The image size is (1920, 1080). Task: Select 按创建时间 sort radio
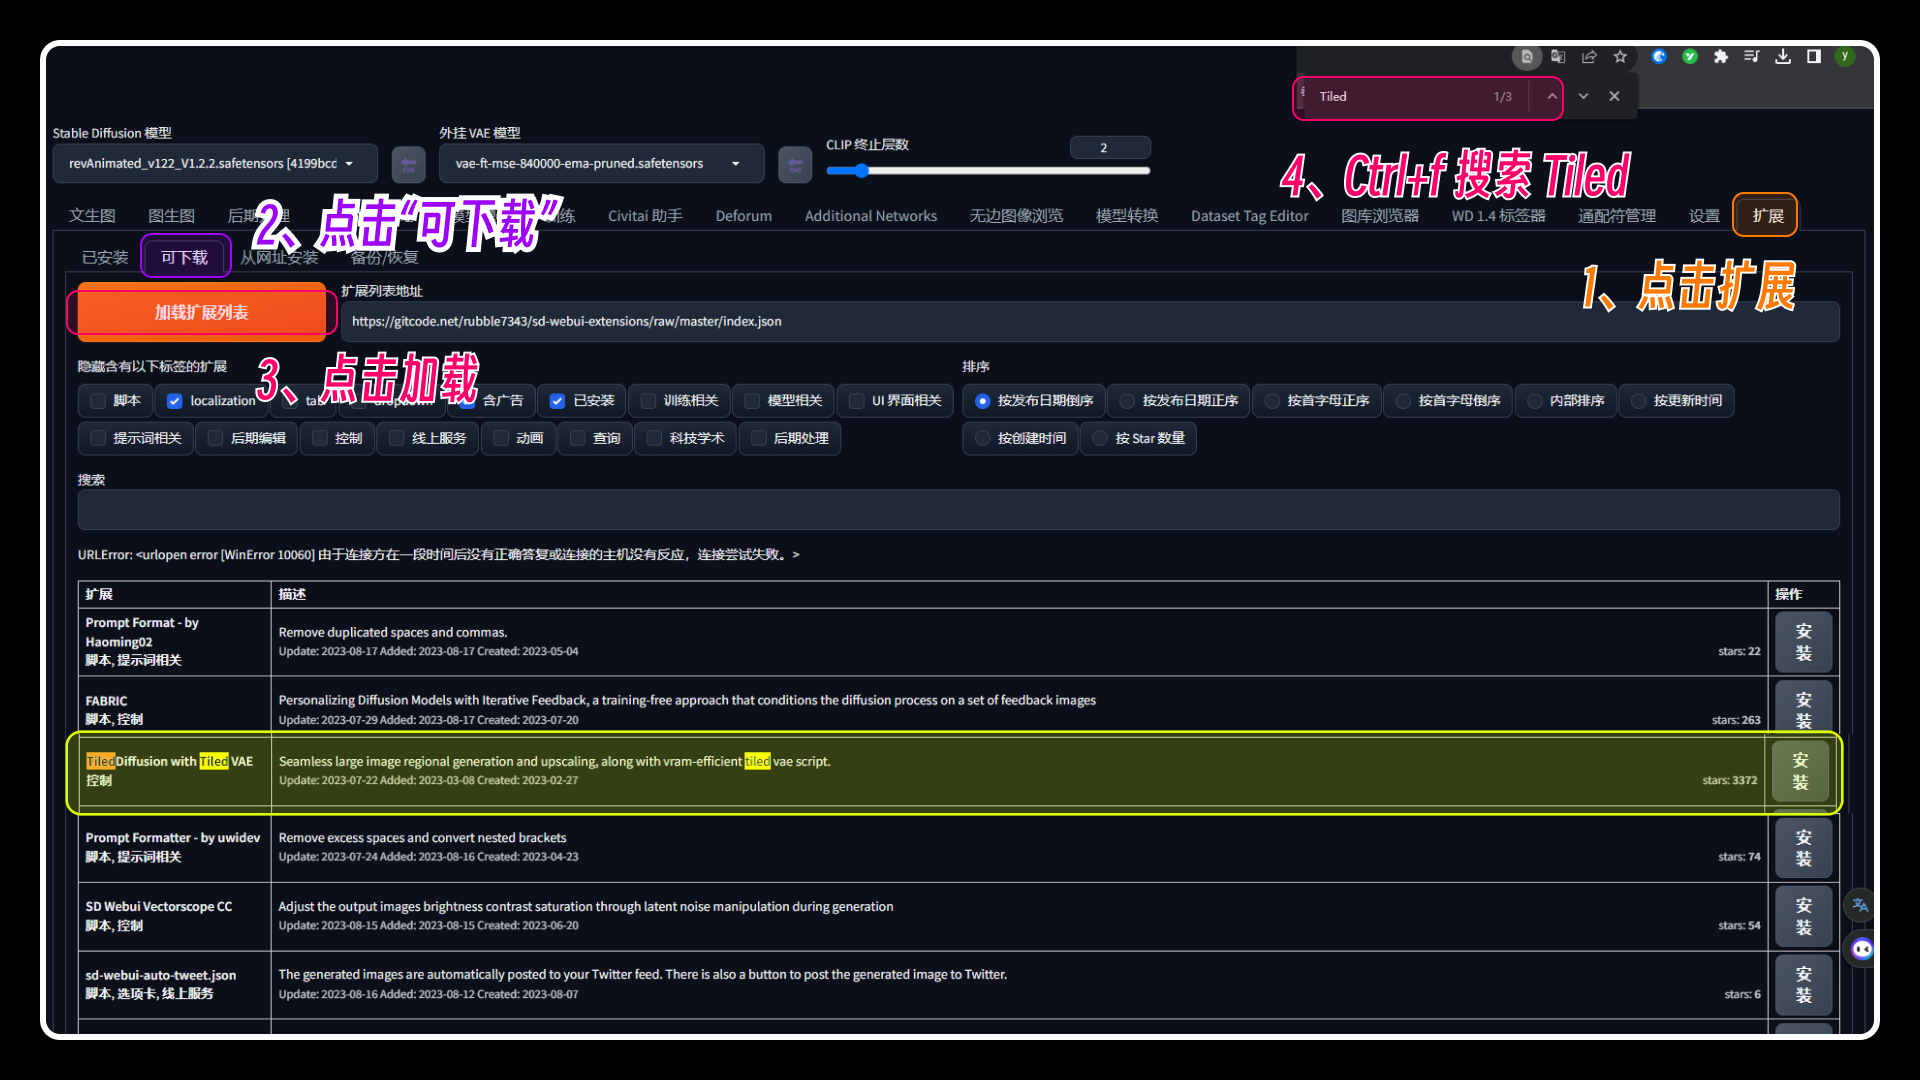[x=982, y=438]
